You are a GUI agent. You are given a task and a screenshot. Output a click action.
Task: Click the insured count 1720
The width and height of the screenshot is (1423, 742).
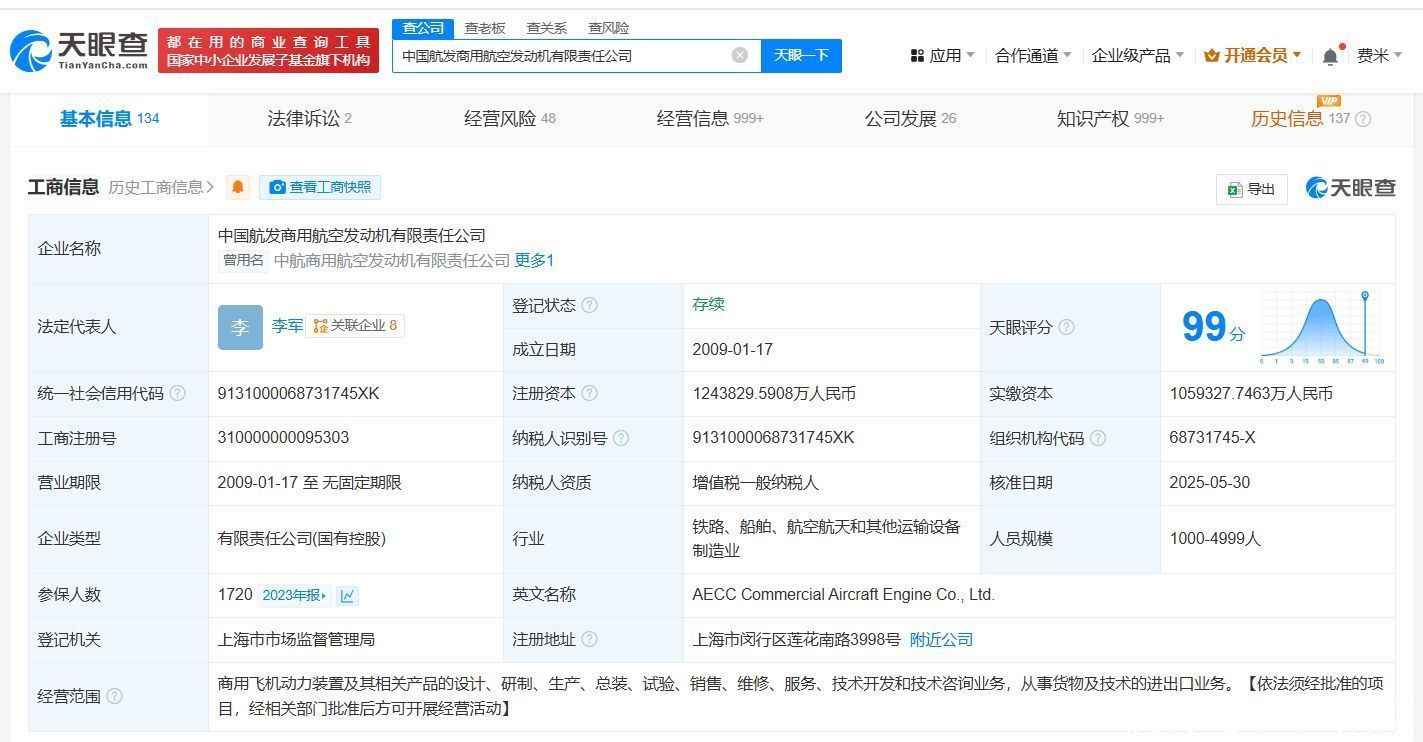(235, 595)
